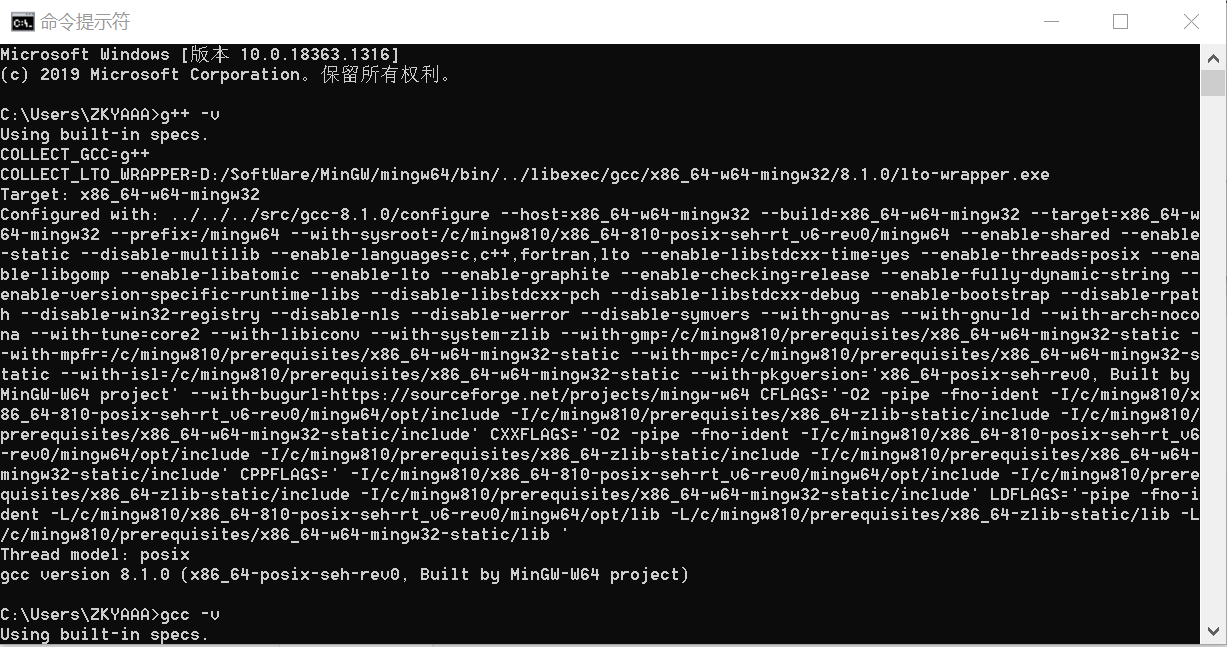
Task: Click the vertical scrollbar thumb
Action: click(x=1213, y=82)
